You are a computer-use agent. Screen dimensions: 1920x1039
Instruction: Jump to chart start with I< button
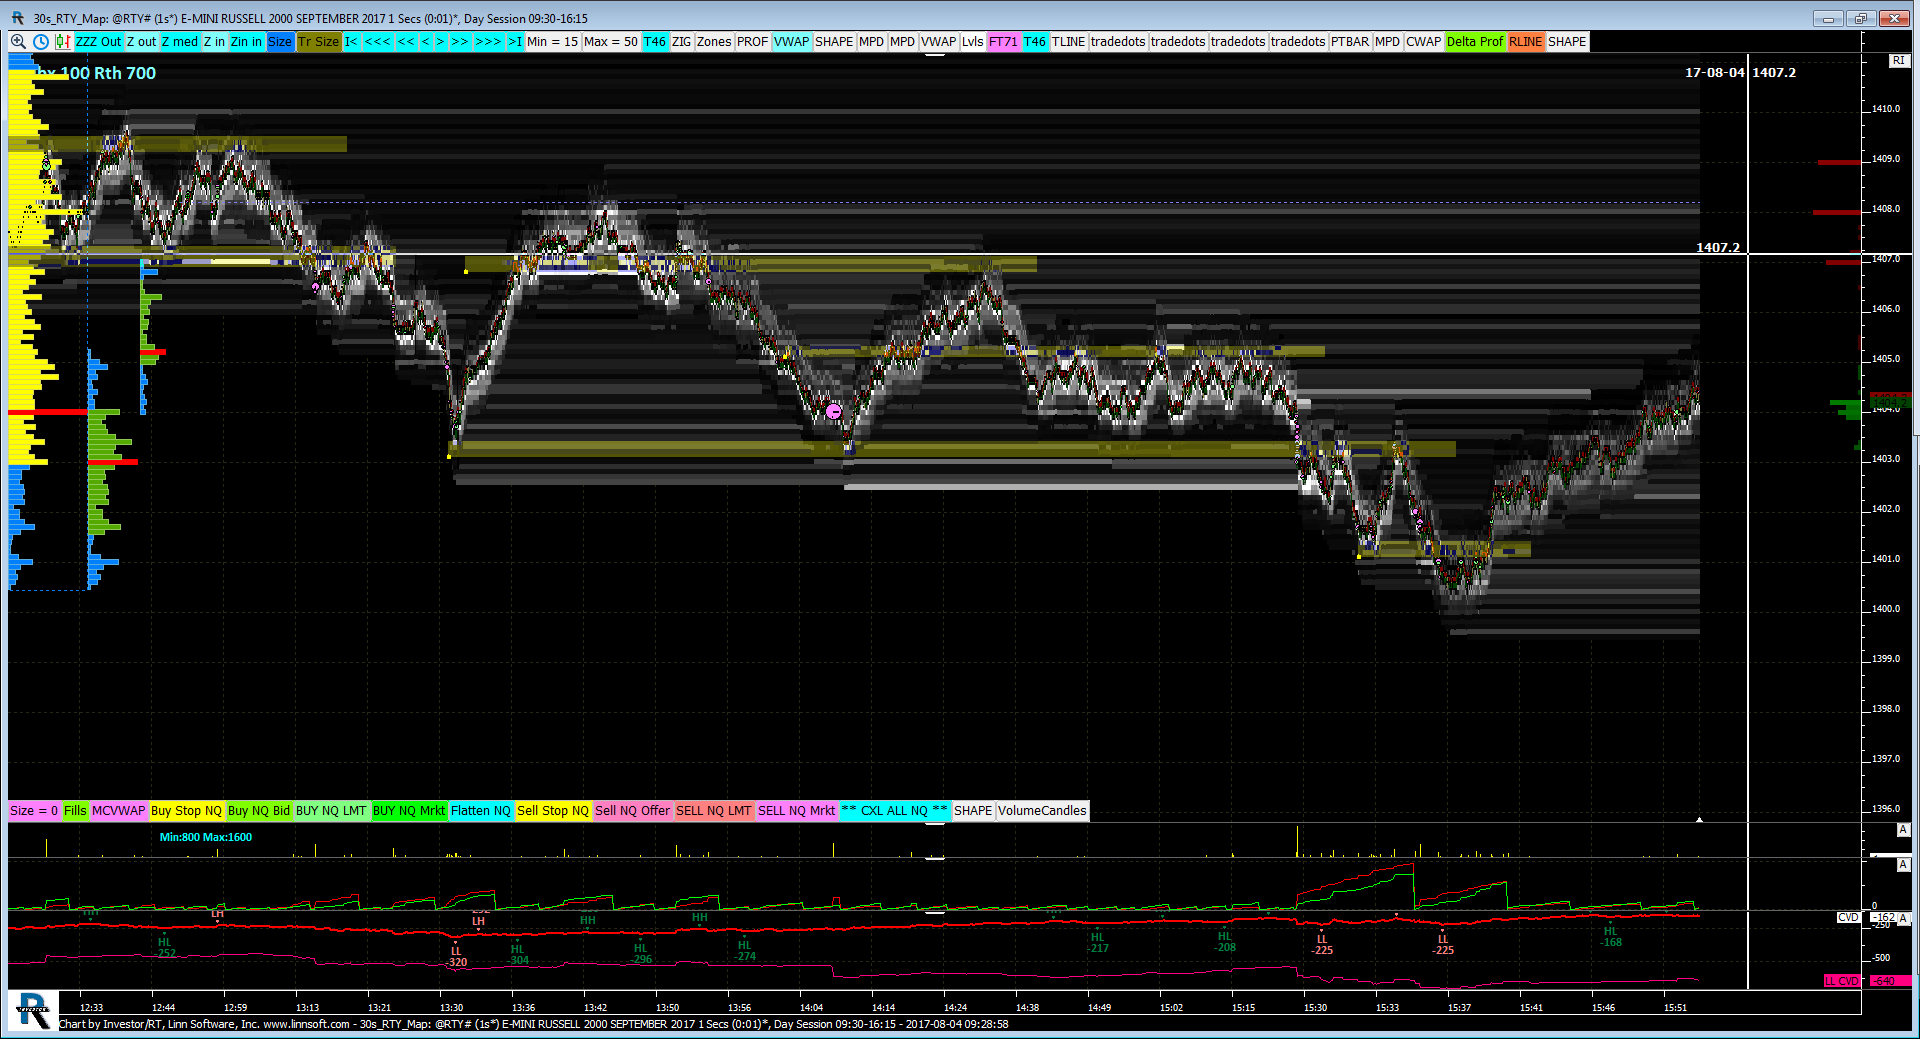[x=352, y=42]
